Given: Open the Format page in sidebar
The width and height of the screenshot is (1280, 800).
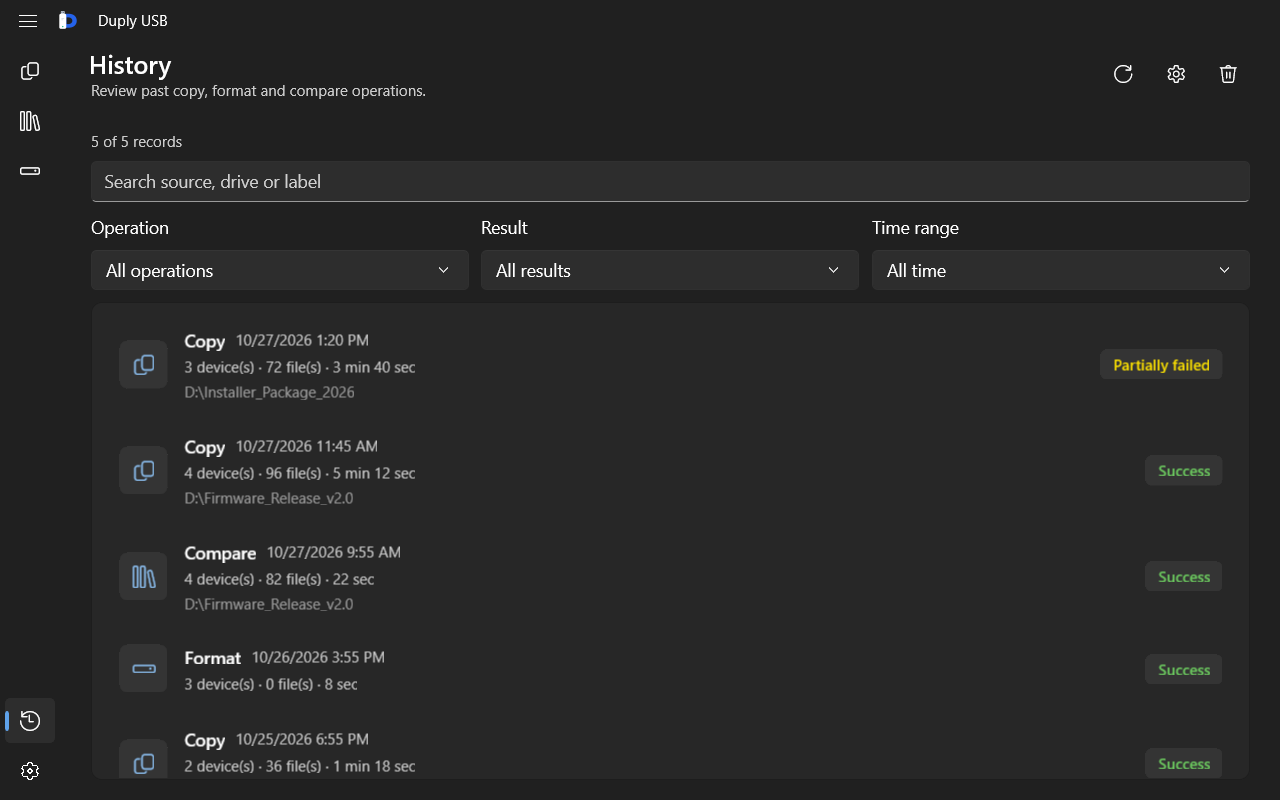Looking at the screenshot, I should [x=30, y=171].
